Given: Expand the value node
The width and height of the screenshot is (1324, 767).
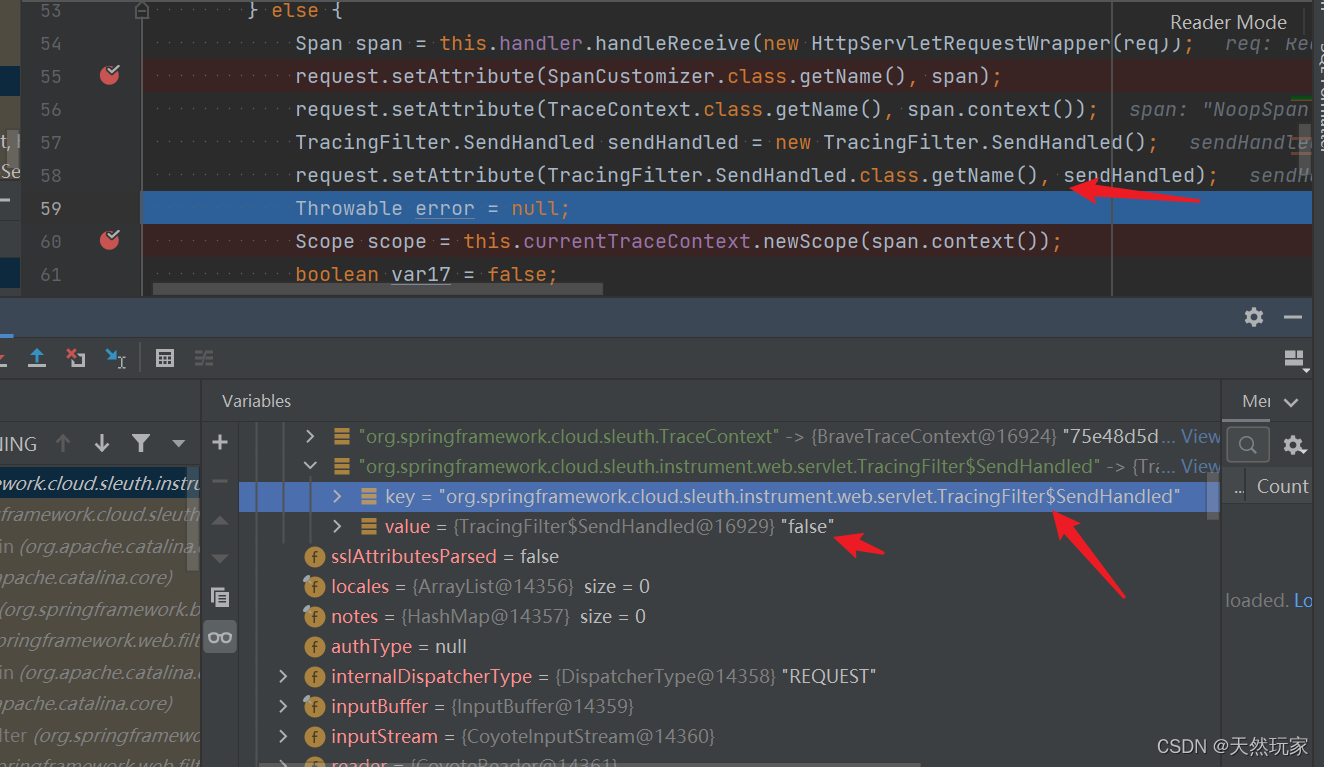Looking at the screenshot, I should (x=337, y=526).
